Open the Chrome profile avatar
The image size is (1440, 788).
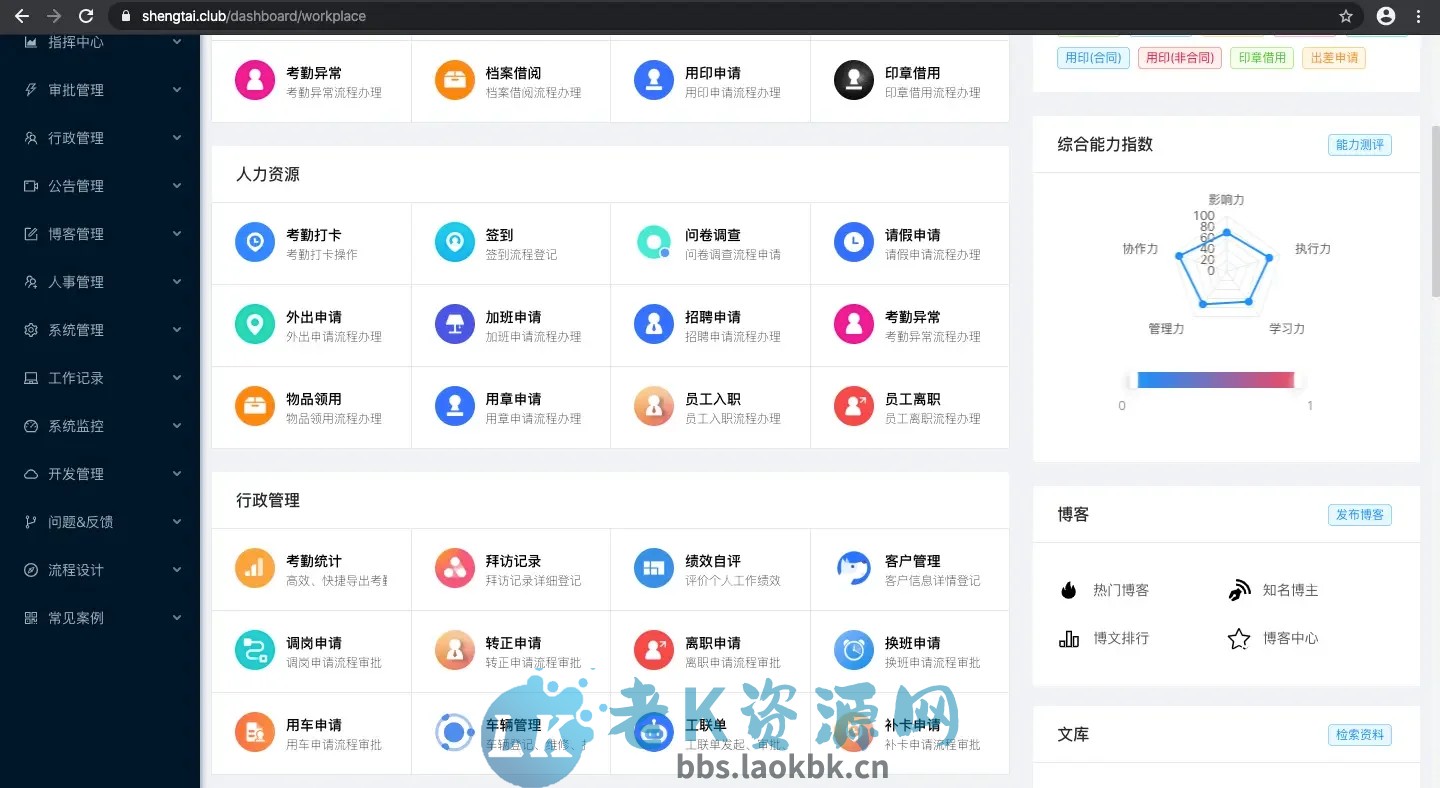click(x=1386, y=16)
